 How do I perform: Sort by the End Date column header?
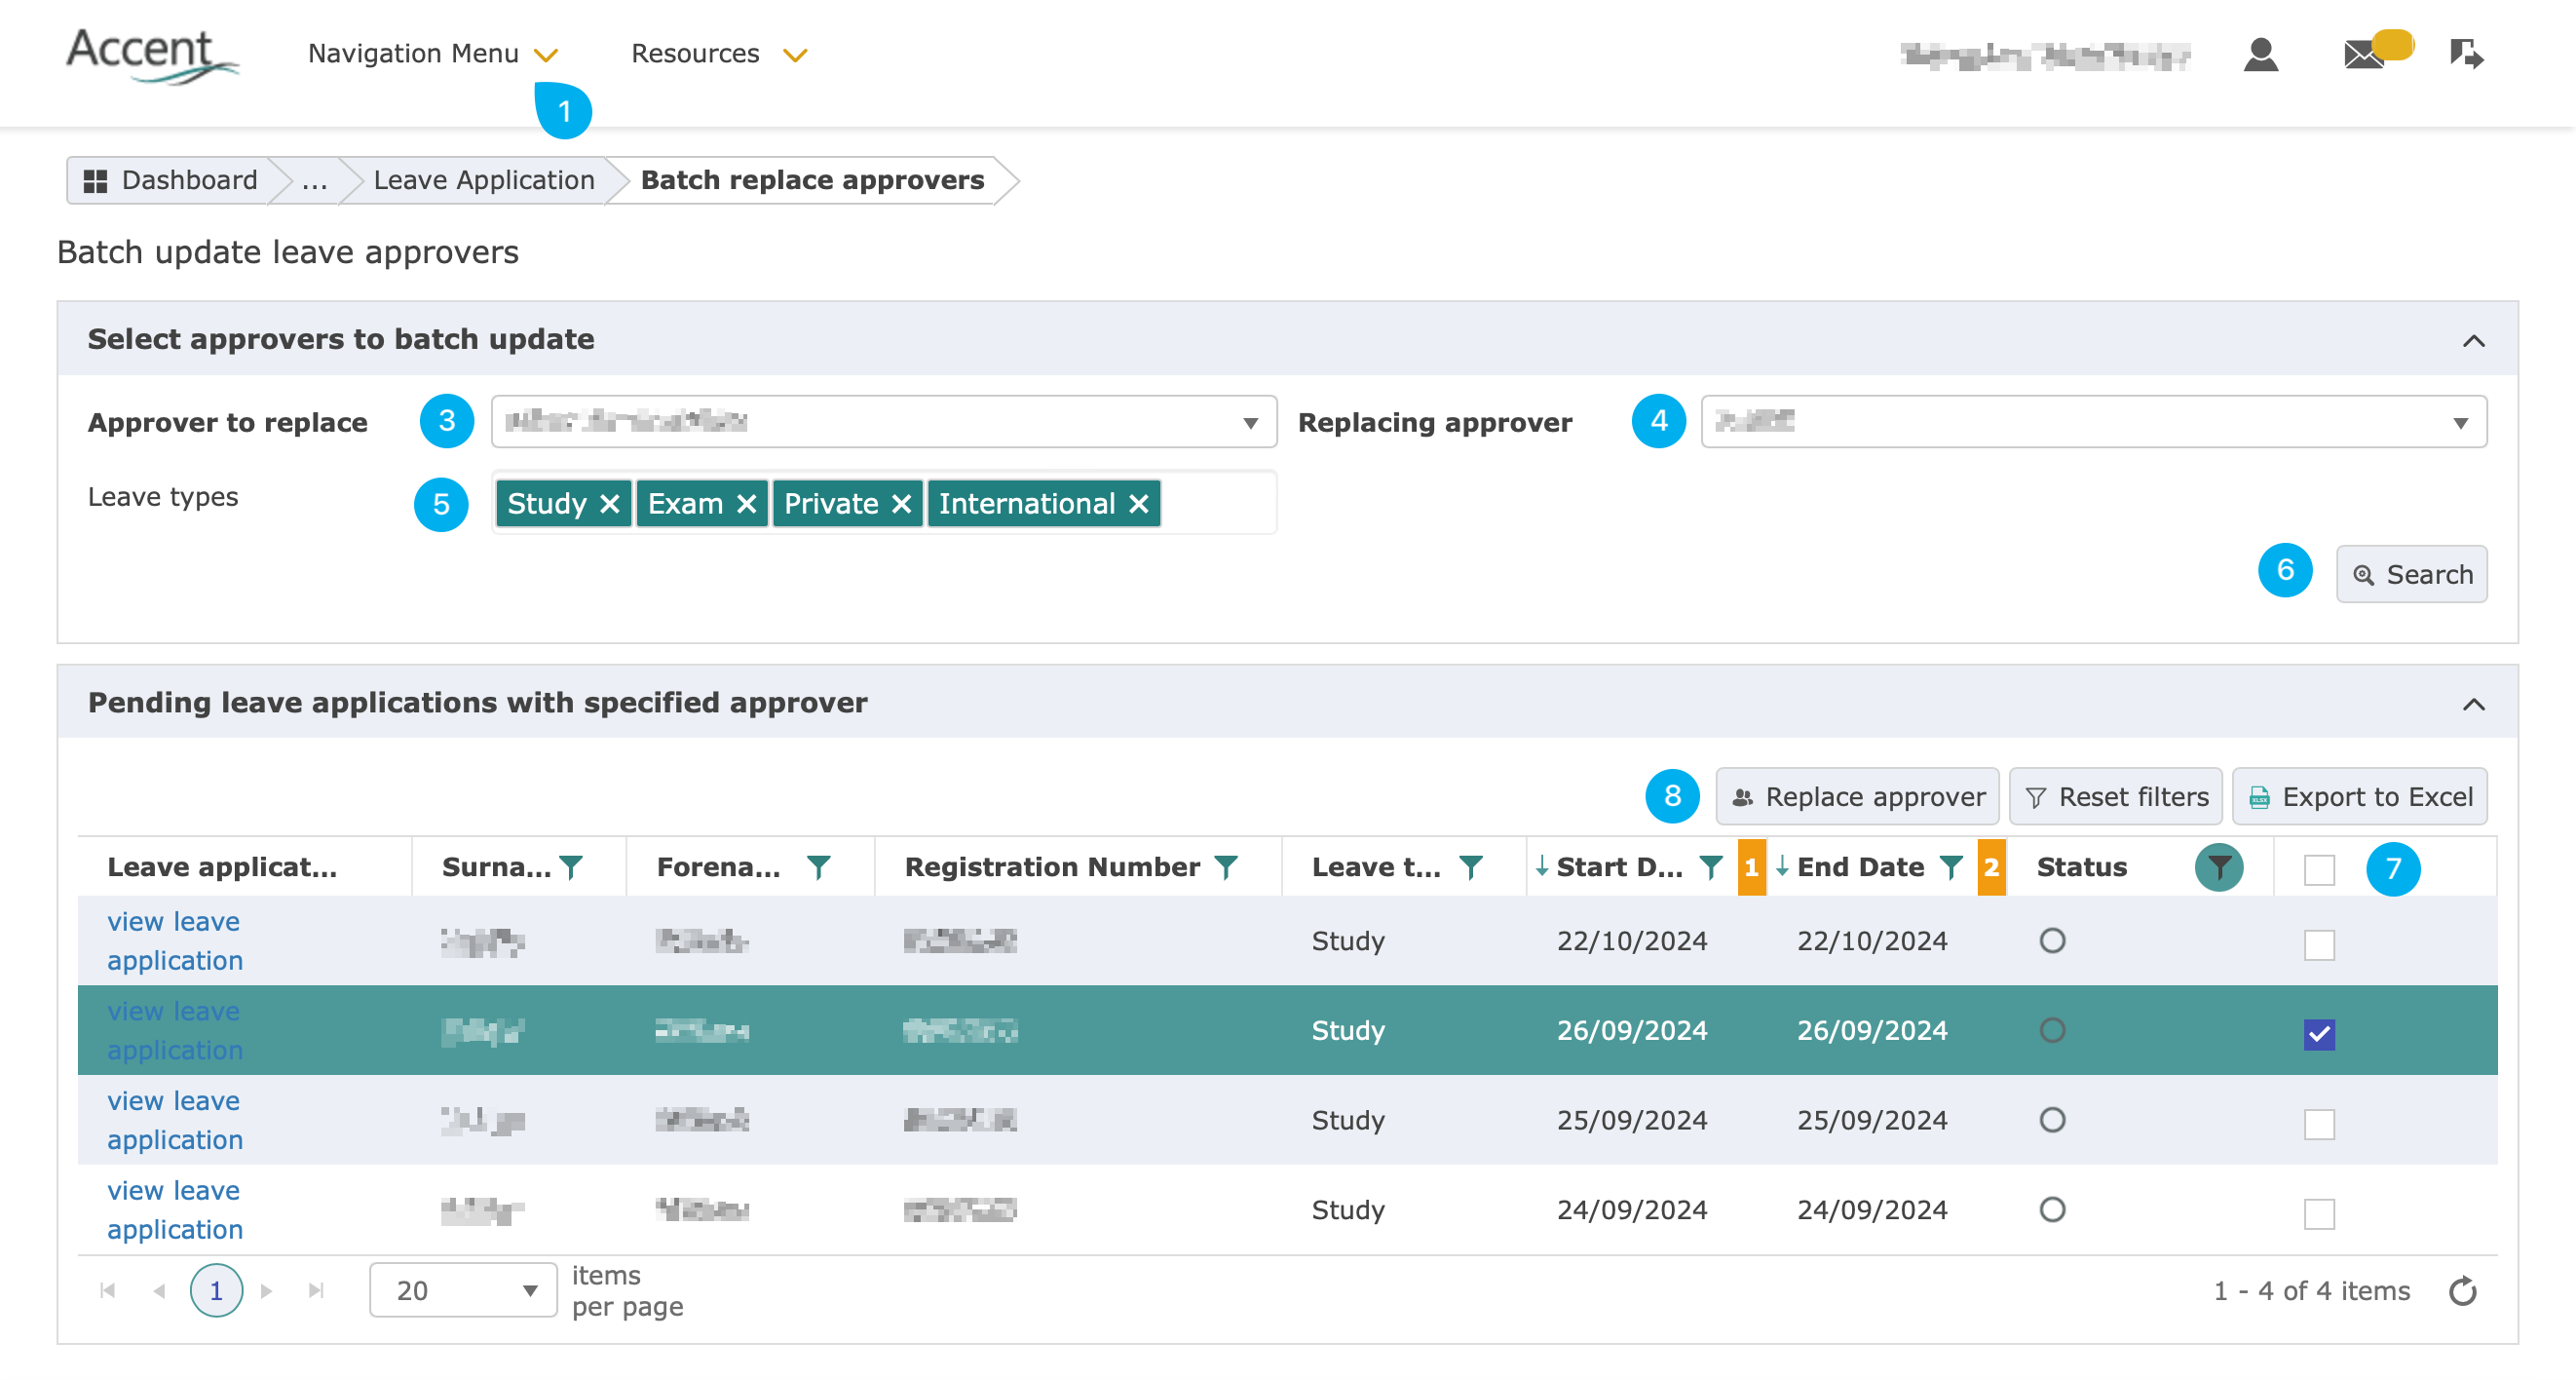(x=1860, y=867)
